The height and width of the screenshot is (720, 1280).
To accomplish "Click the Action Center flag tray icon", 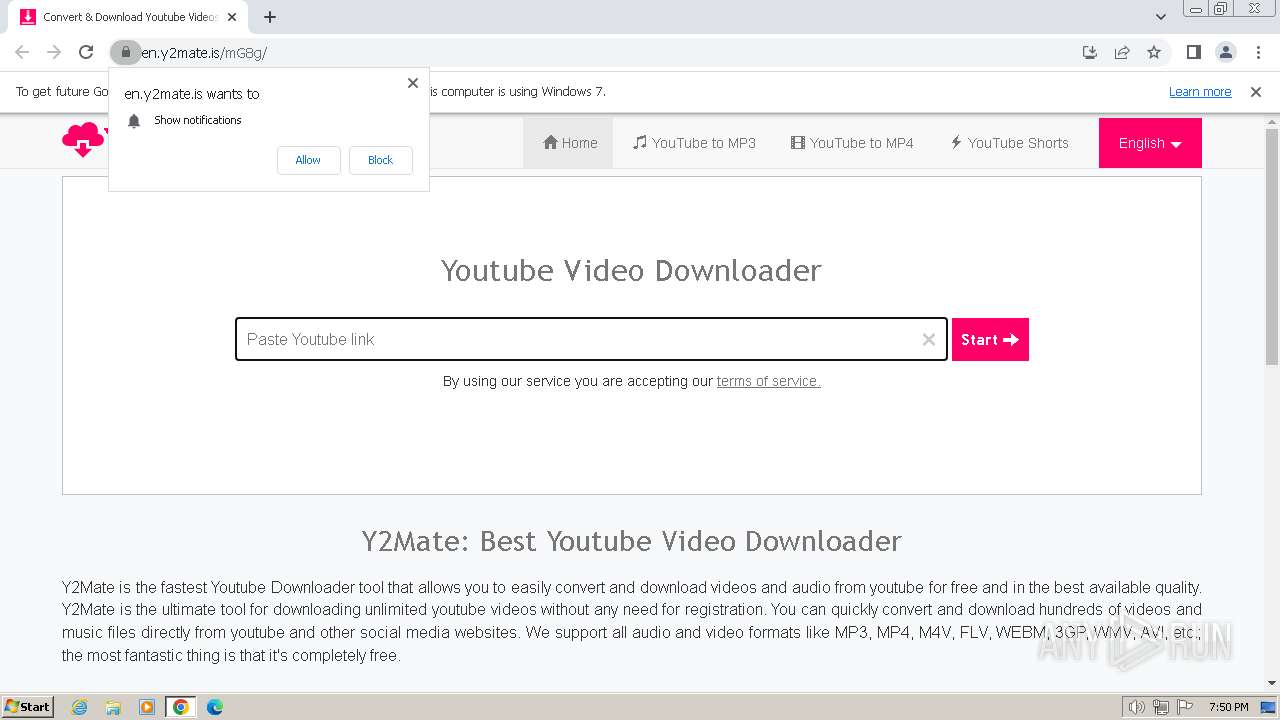I will [x=1185, y=707].
